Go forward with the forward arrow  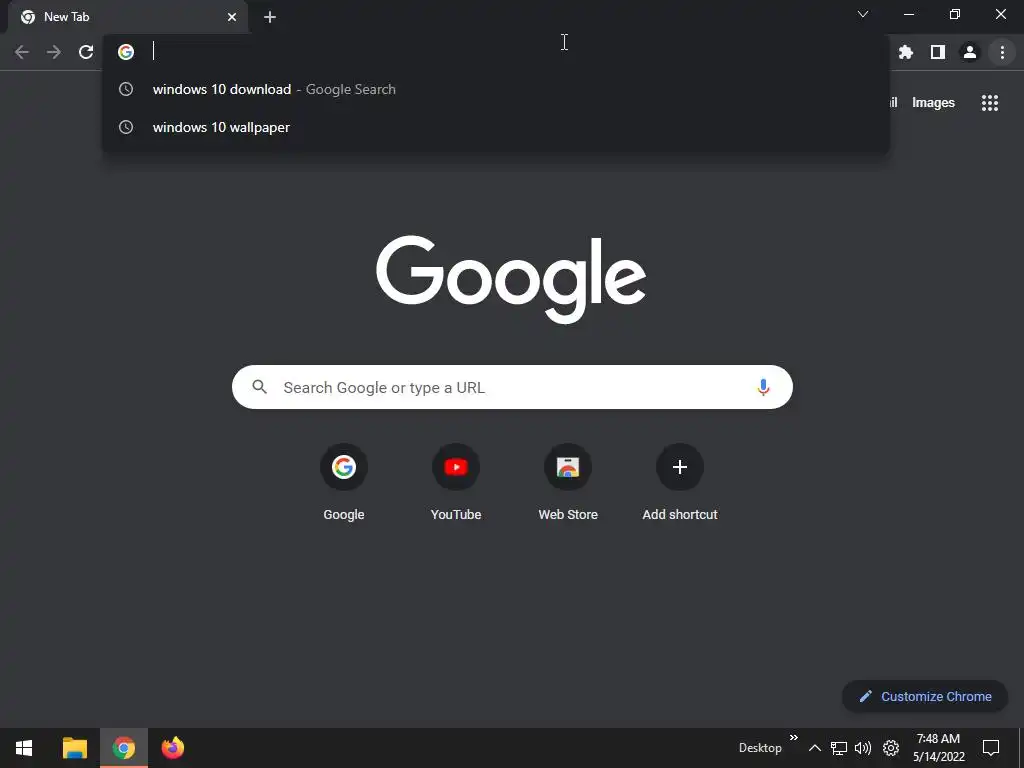[54, 52]
